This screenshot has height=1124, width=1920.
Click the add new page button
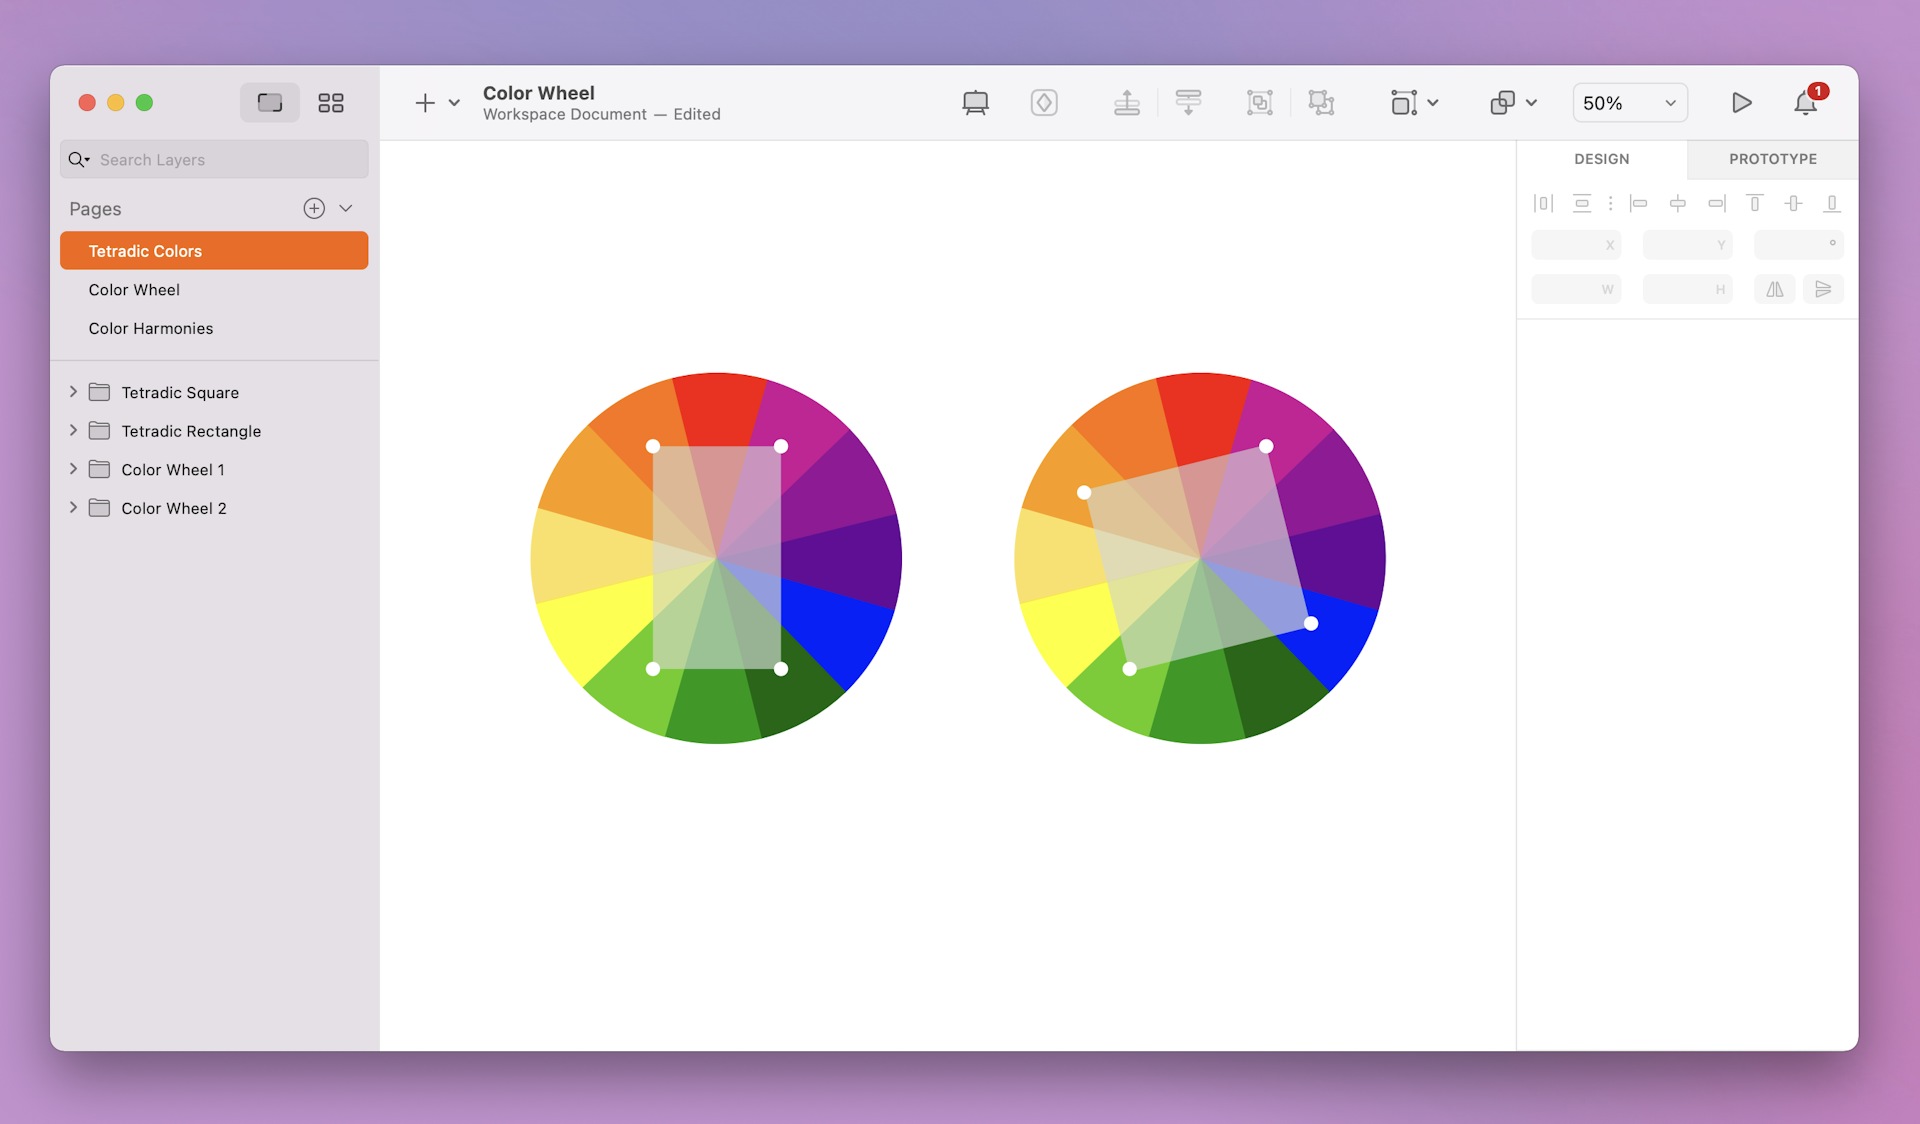pos(313,207)
